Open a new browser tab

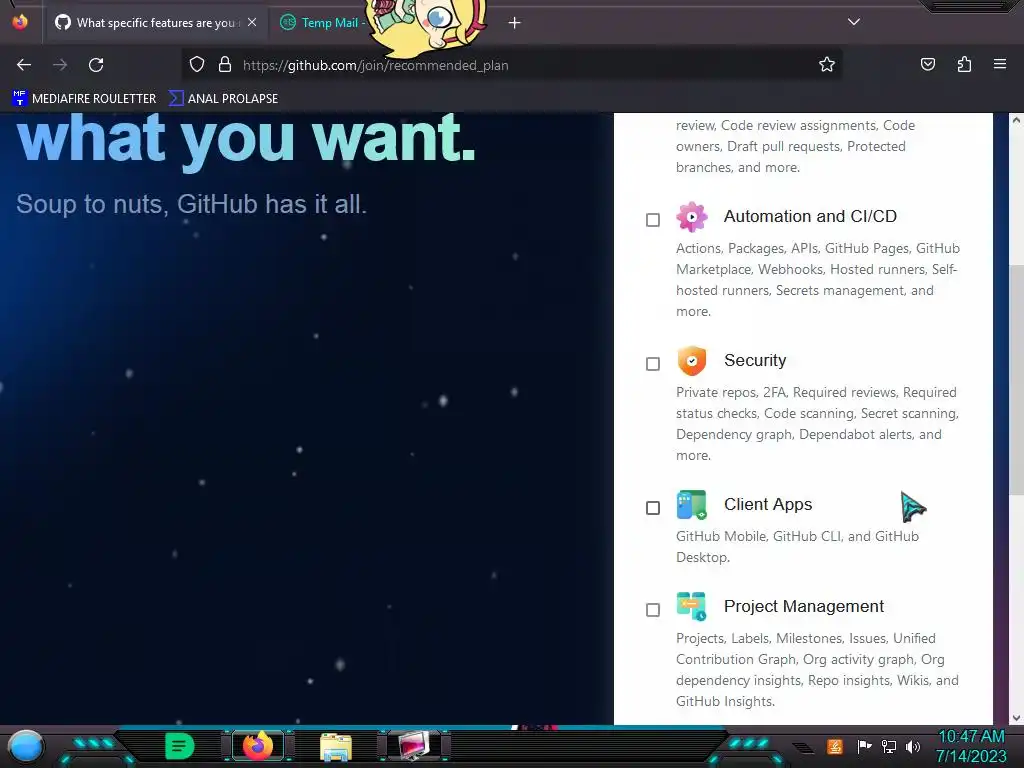point(515,23)
